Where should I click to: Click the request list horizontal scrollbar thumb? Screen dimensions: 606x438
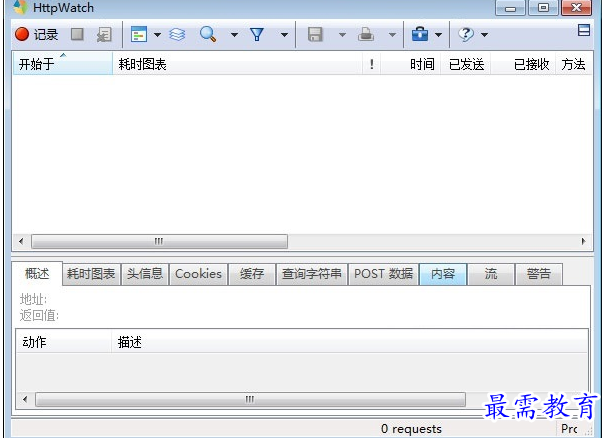pos(159,241)
